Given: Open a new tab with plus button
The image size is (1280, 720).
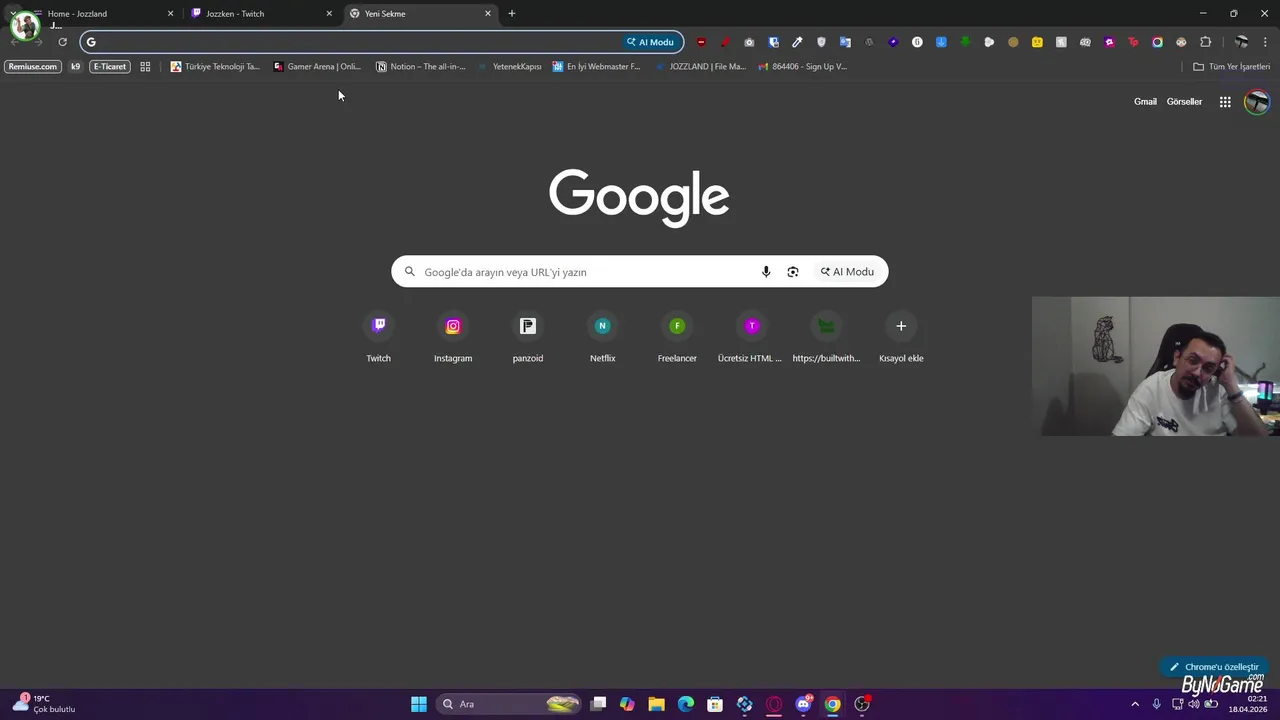Looking at the screenshot, I should pyautogui.click(x=512, y=14).
